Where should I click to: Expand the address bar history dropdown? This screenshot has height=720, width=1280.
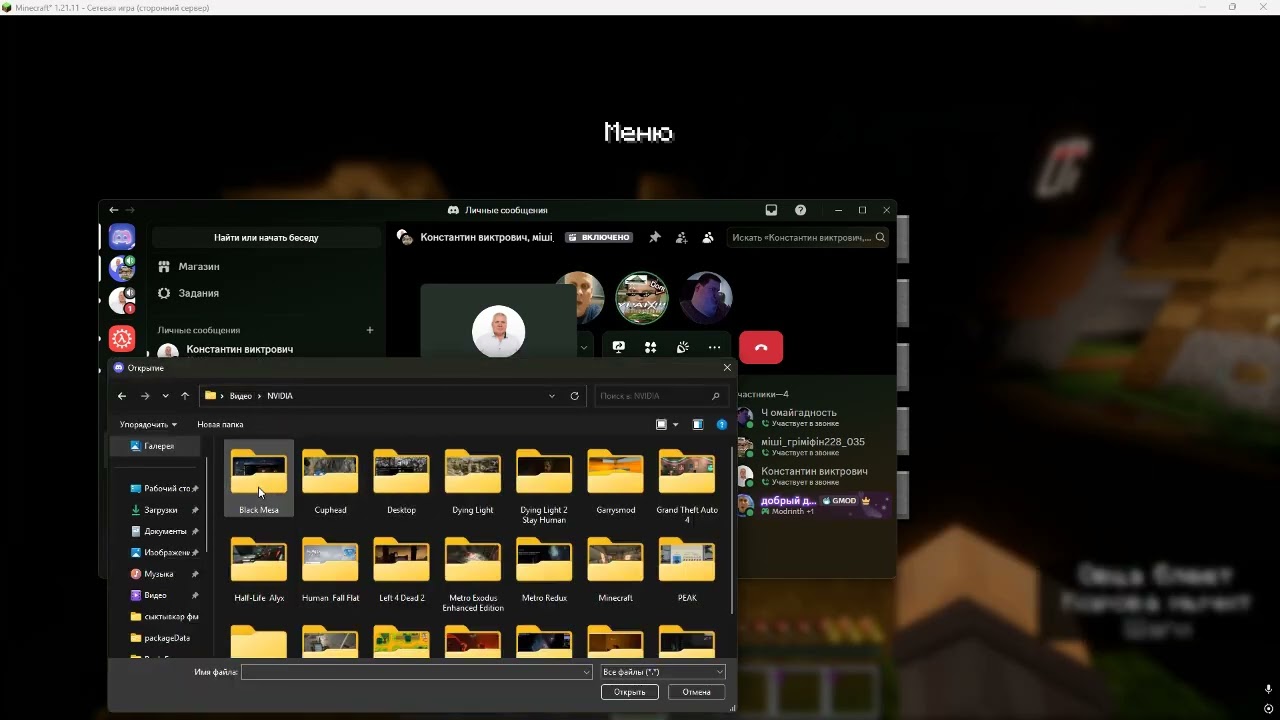(x=551, y=396)
